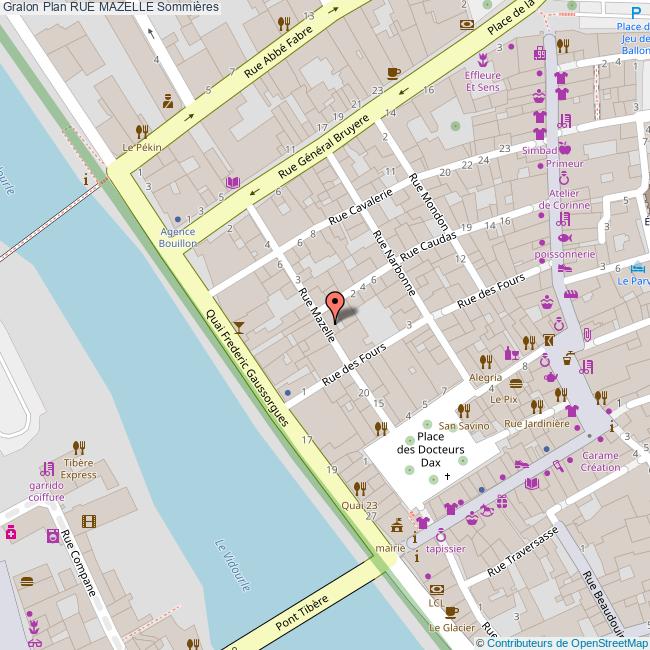
Task: Click the Le Parvis hotel bed icon
Action: pos(638,268)
